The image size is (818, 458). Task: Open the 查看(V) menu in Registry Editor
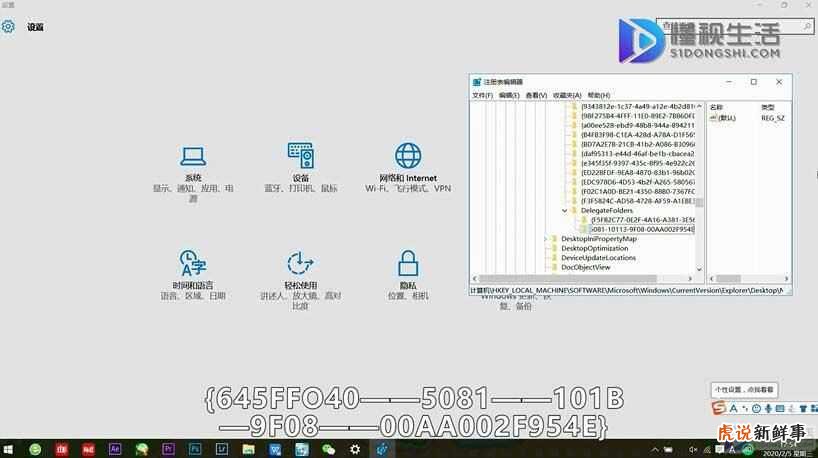(x=536, y=95)
